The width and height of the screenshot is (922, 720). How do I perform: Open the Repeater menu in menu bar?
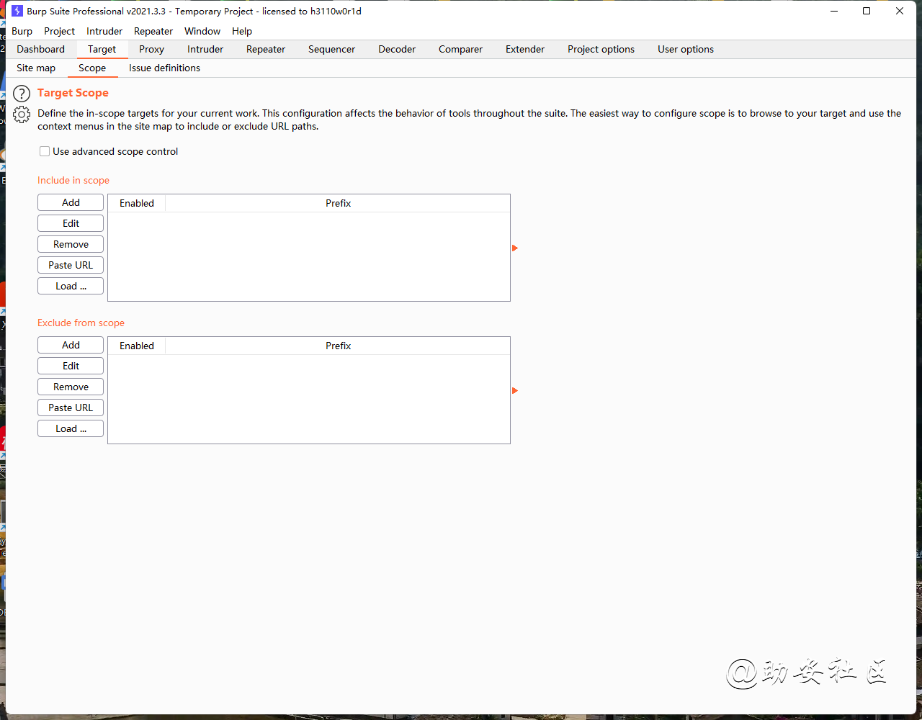153,31
